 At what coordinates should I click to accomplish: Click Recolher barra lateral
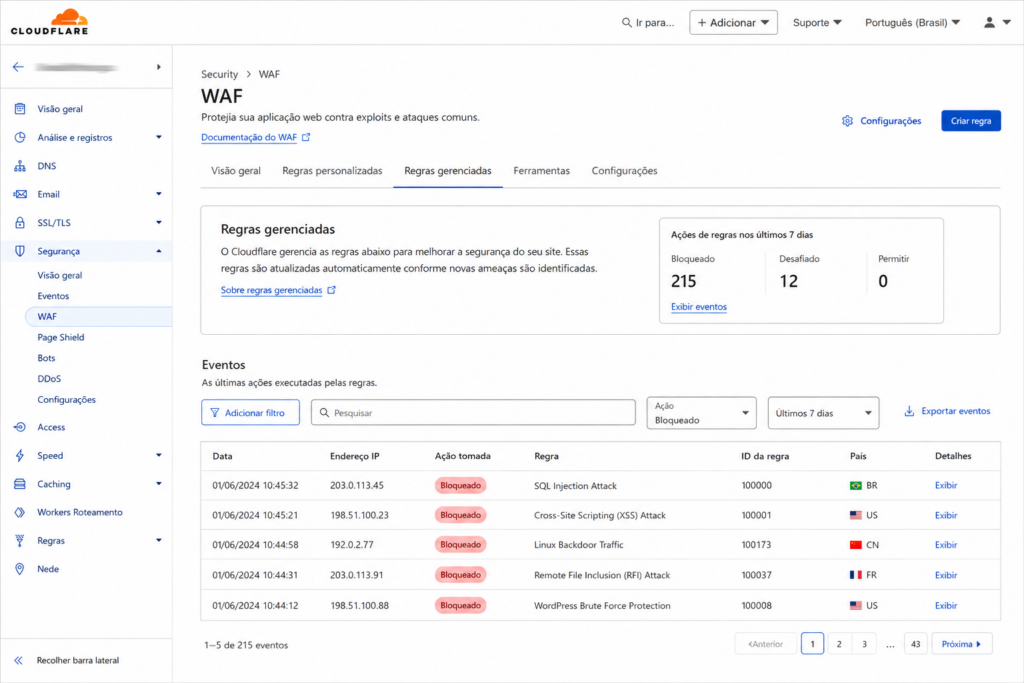tap(78, 660)
